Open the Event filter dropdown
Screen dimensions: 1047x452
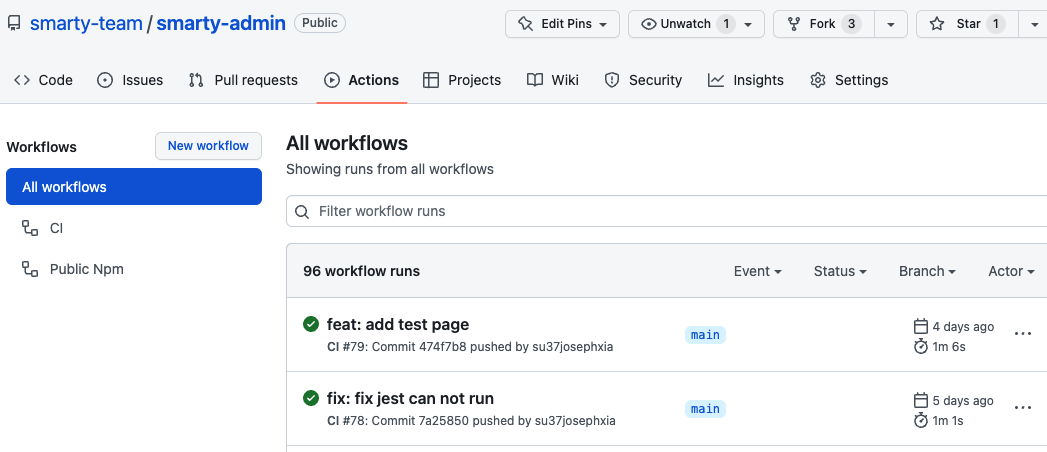point(757,271)
